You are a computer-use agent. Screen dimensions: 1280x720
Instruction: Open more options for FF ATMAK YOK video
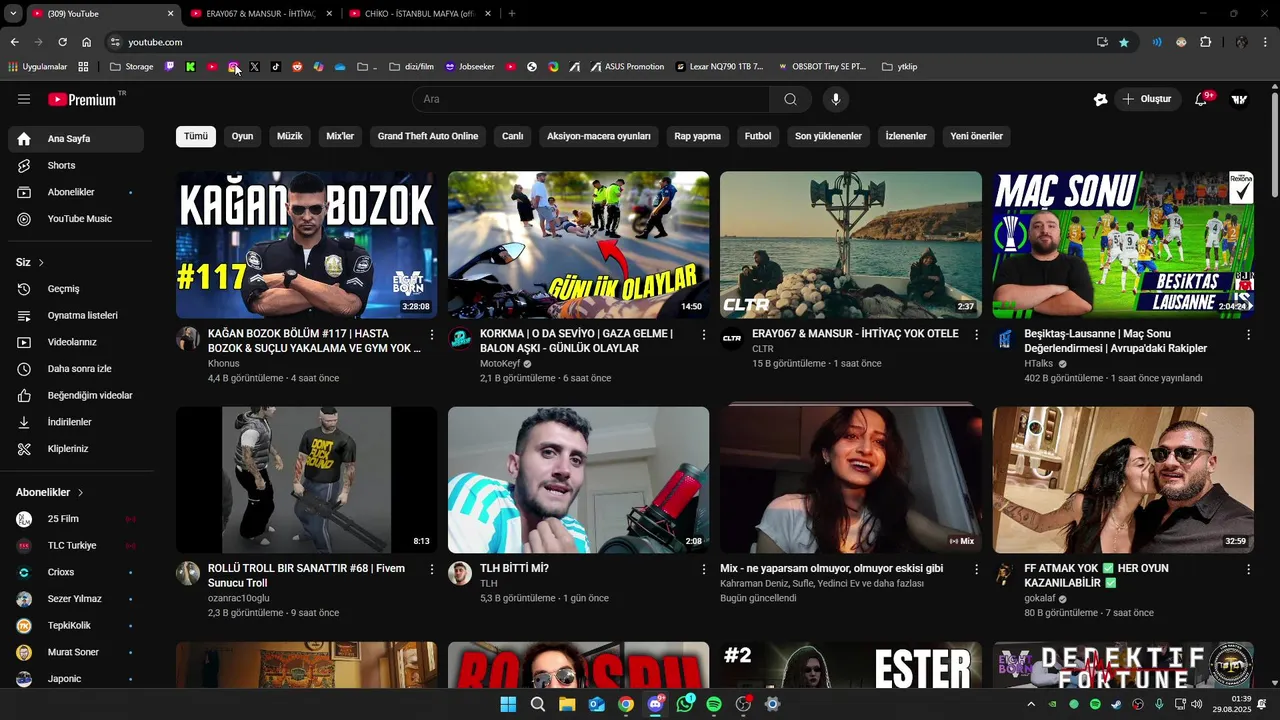point(1248,569)
